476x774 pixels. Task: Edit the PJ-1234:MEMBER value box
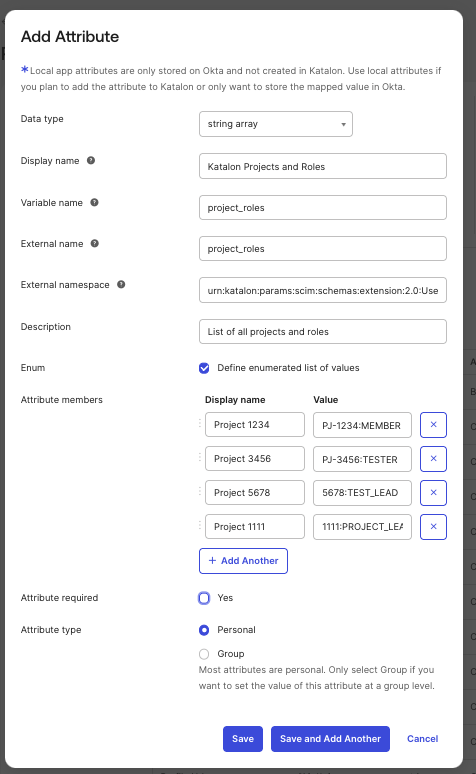tap(362, 425)
